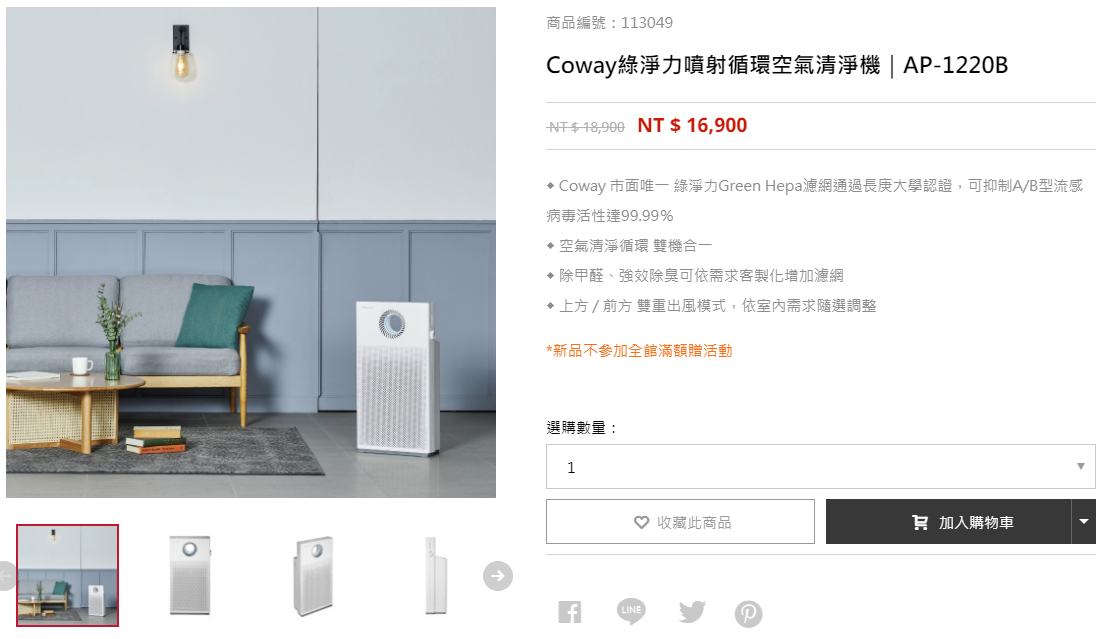Click heart icon in 收藏此商品 button
The height and width of the screenshot is (639, 1112).
point(641,523)
